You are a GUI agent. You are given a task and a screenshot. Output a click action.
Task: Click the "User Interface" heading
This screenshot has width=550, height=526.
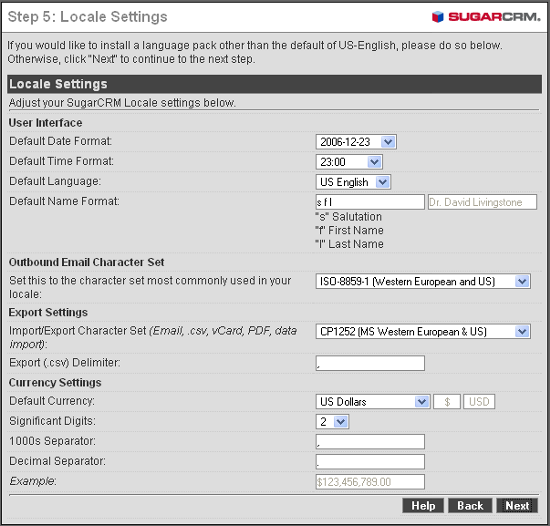pos(46,123)
